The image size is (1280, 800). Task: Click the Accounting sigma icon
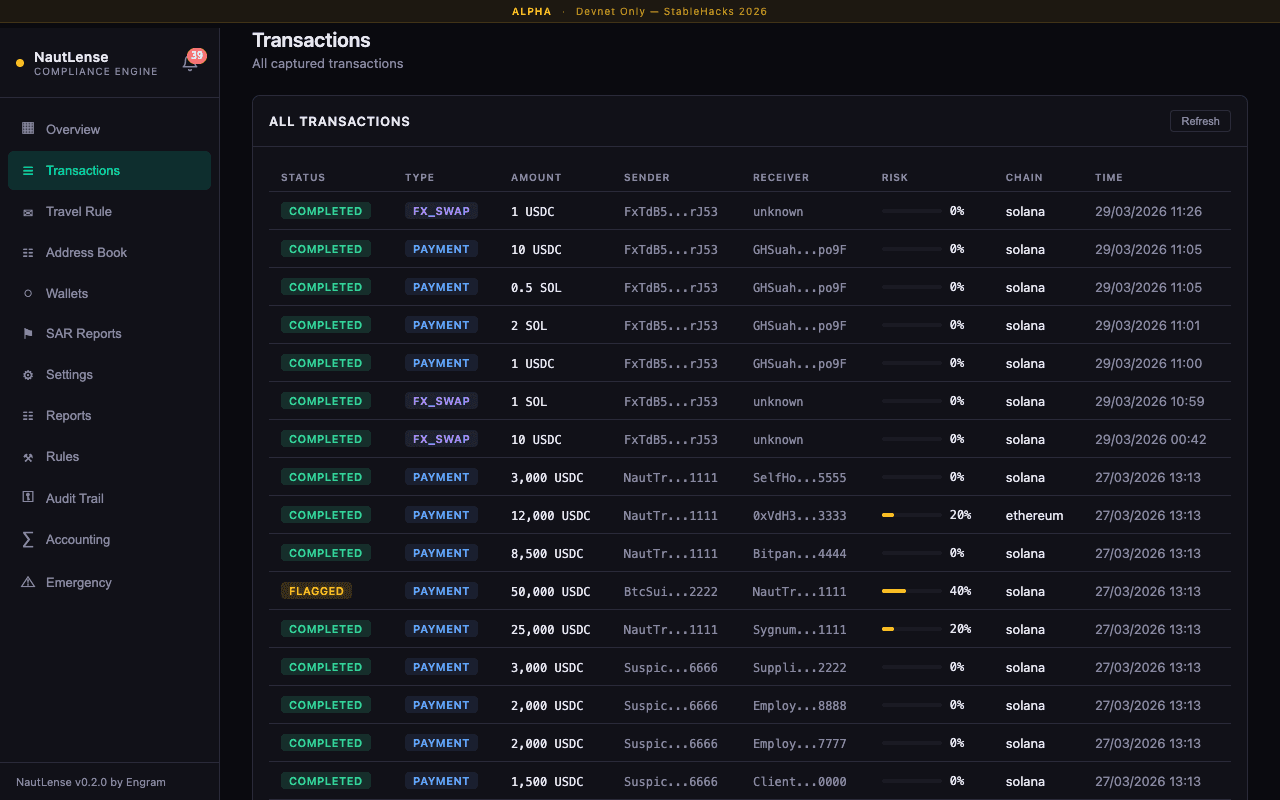point(29,539)
